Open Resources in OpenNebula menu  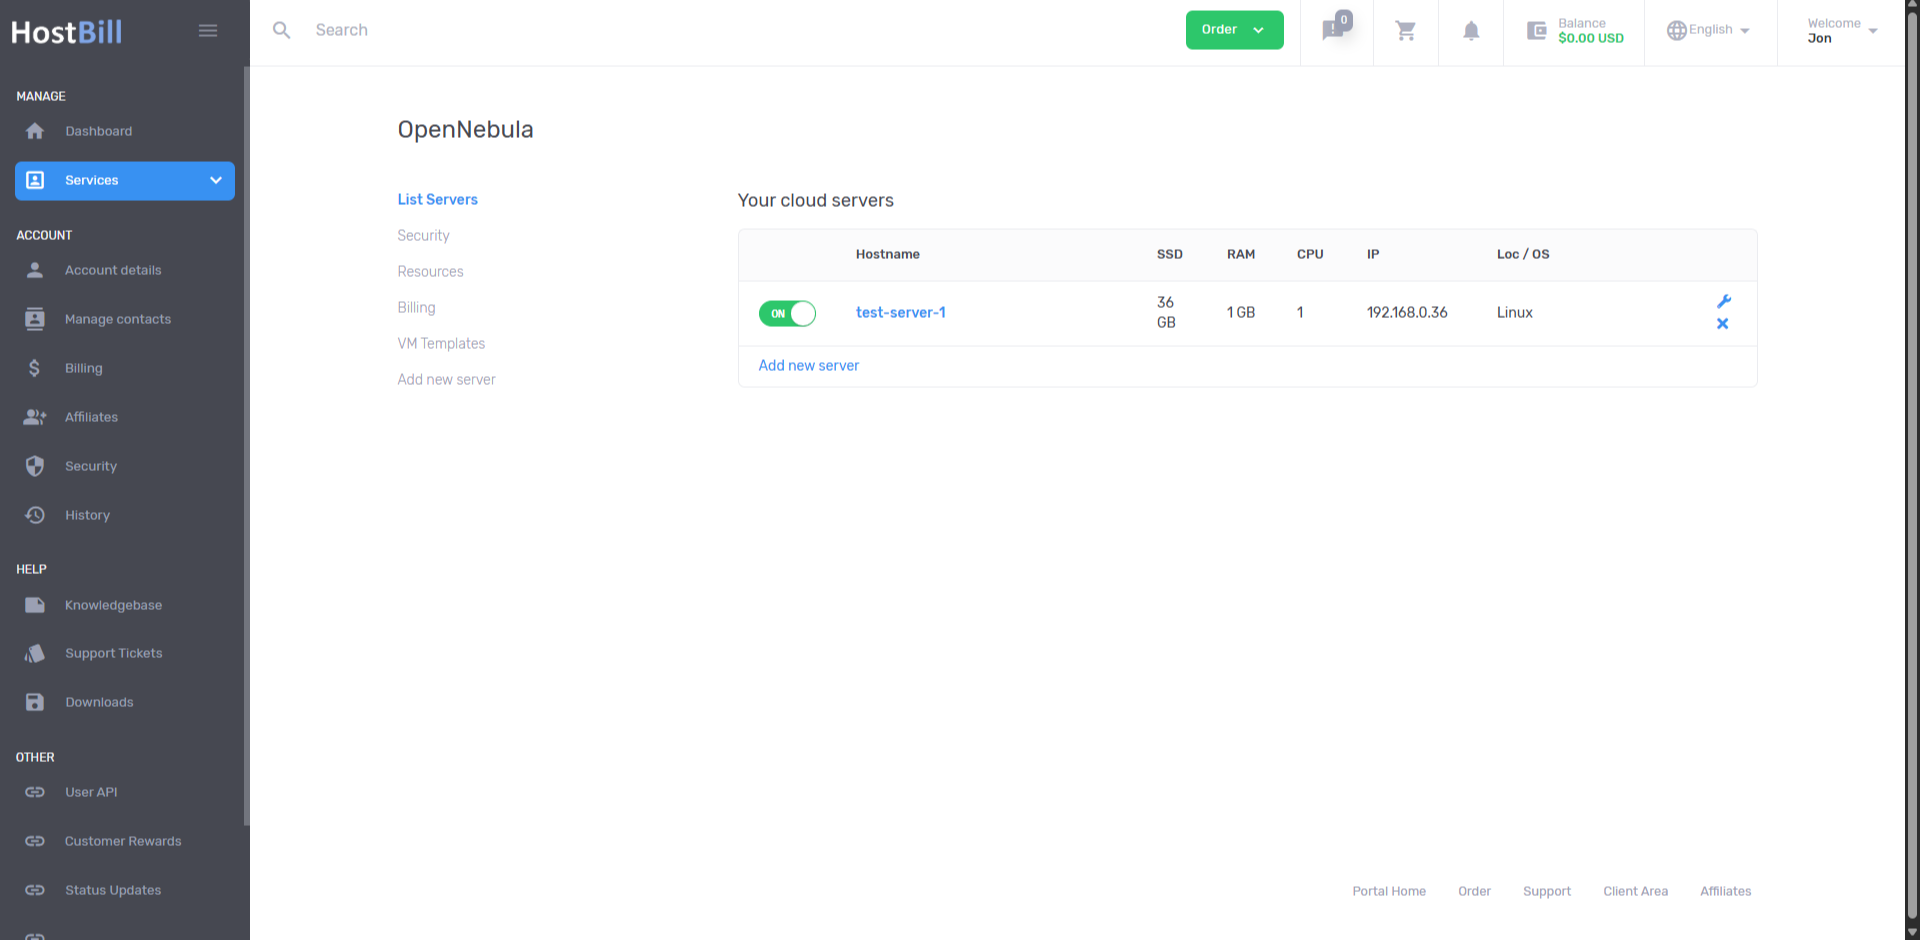(430, 271)
